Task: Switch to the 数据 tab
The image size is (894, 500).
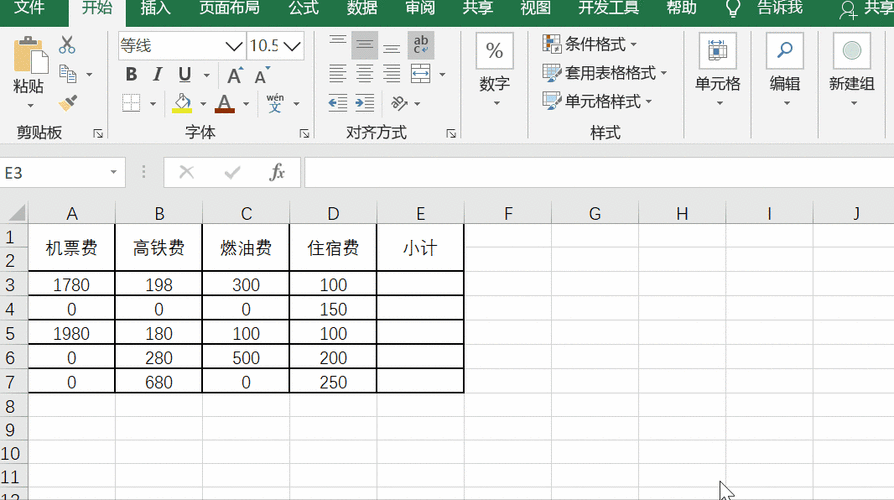Action: 362,8
